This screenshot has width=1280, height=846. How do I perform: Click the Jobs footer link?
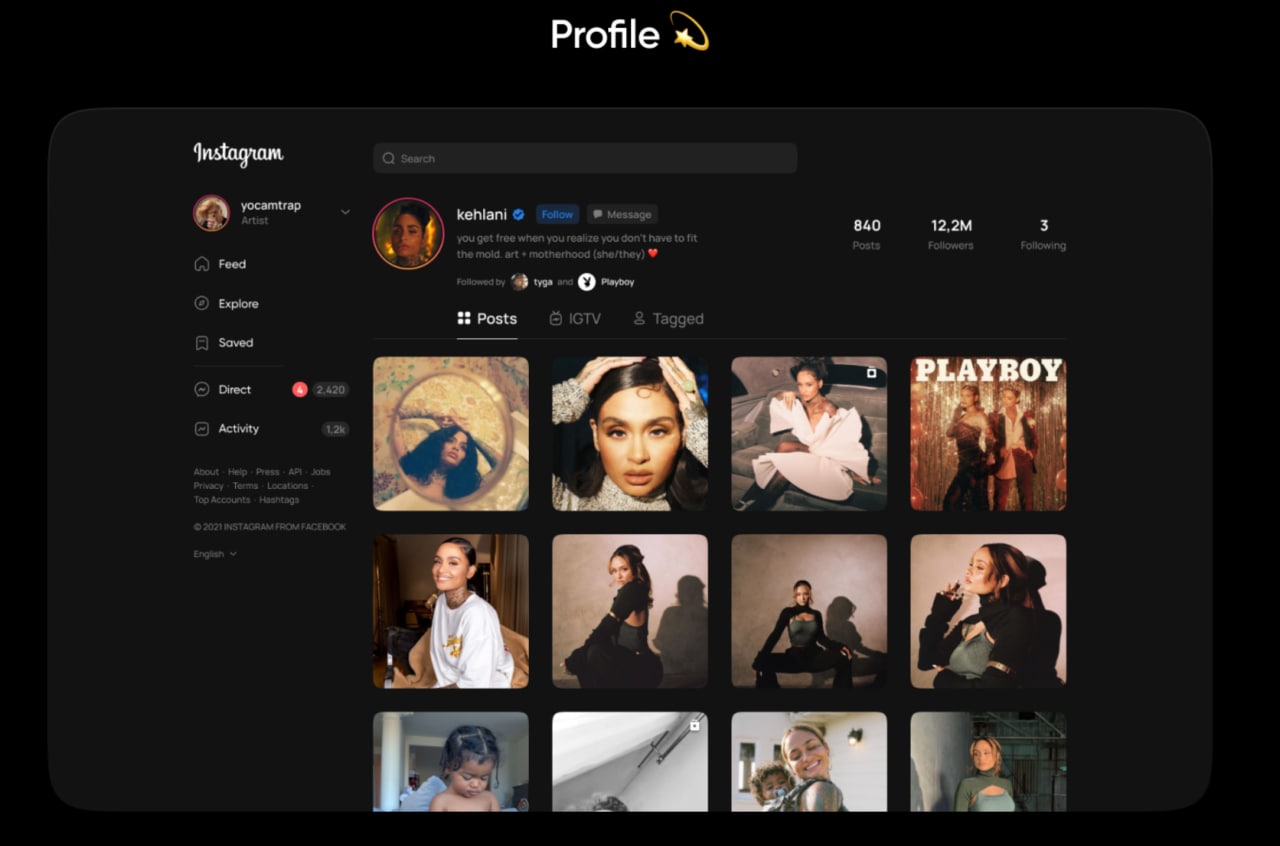pyautogui.click(x=320, y=472)
